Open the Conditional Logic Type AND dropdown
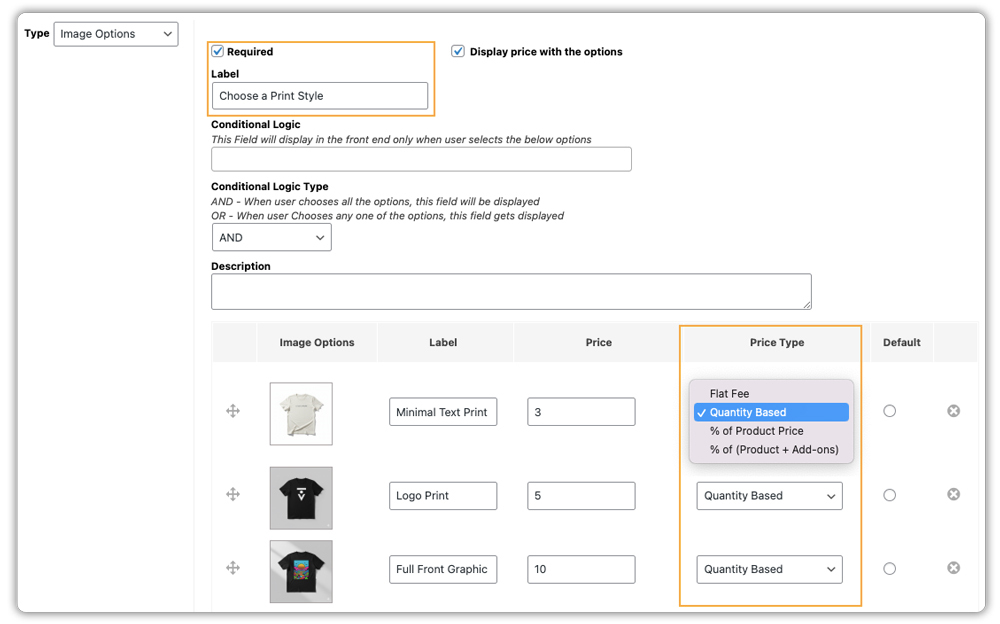 [x=271, y=237]
